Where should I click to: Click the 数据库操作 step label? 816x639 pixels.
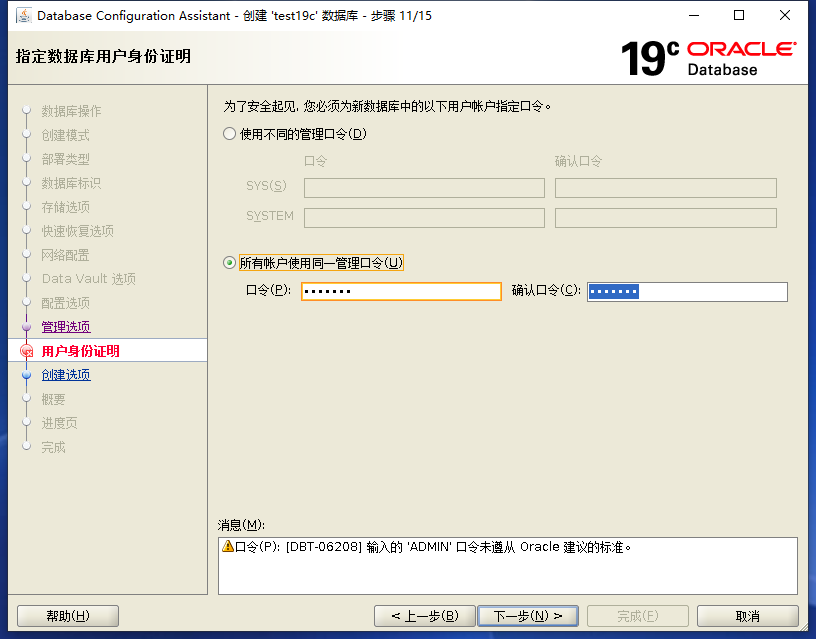[71, 111]
